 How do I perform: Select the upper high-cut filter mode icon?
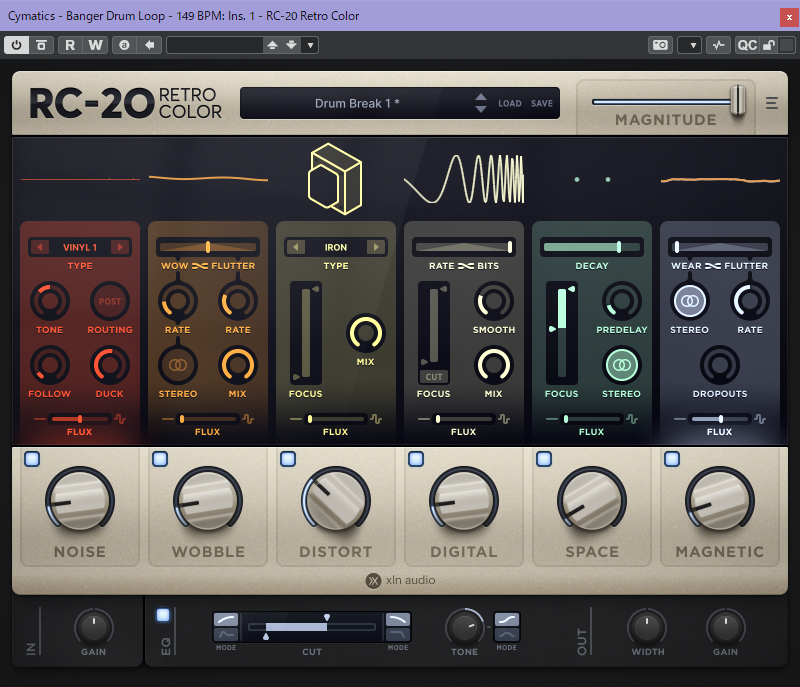point(397,620)
